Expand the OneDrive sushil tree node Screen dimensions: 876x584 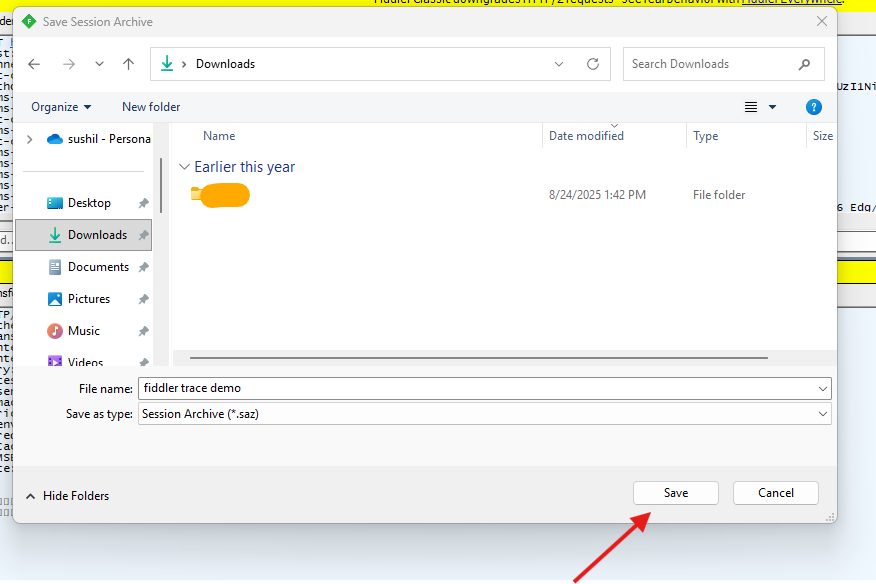click(x=29, y=139)
